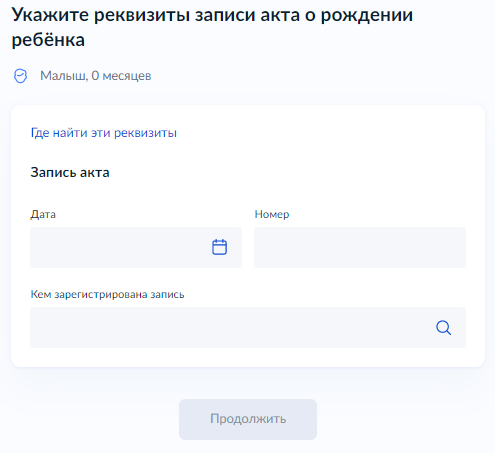Open the calendar date picker icon
495x453 pixels.
coord(219,247)
